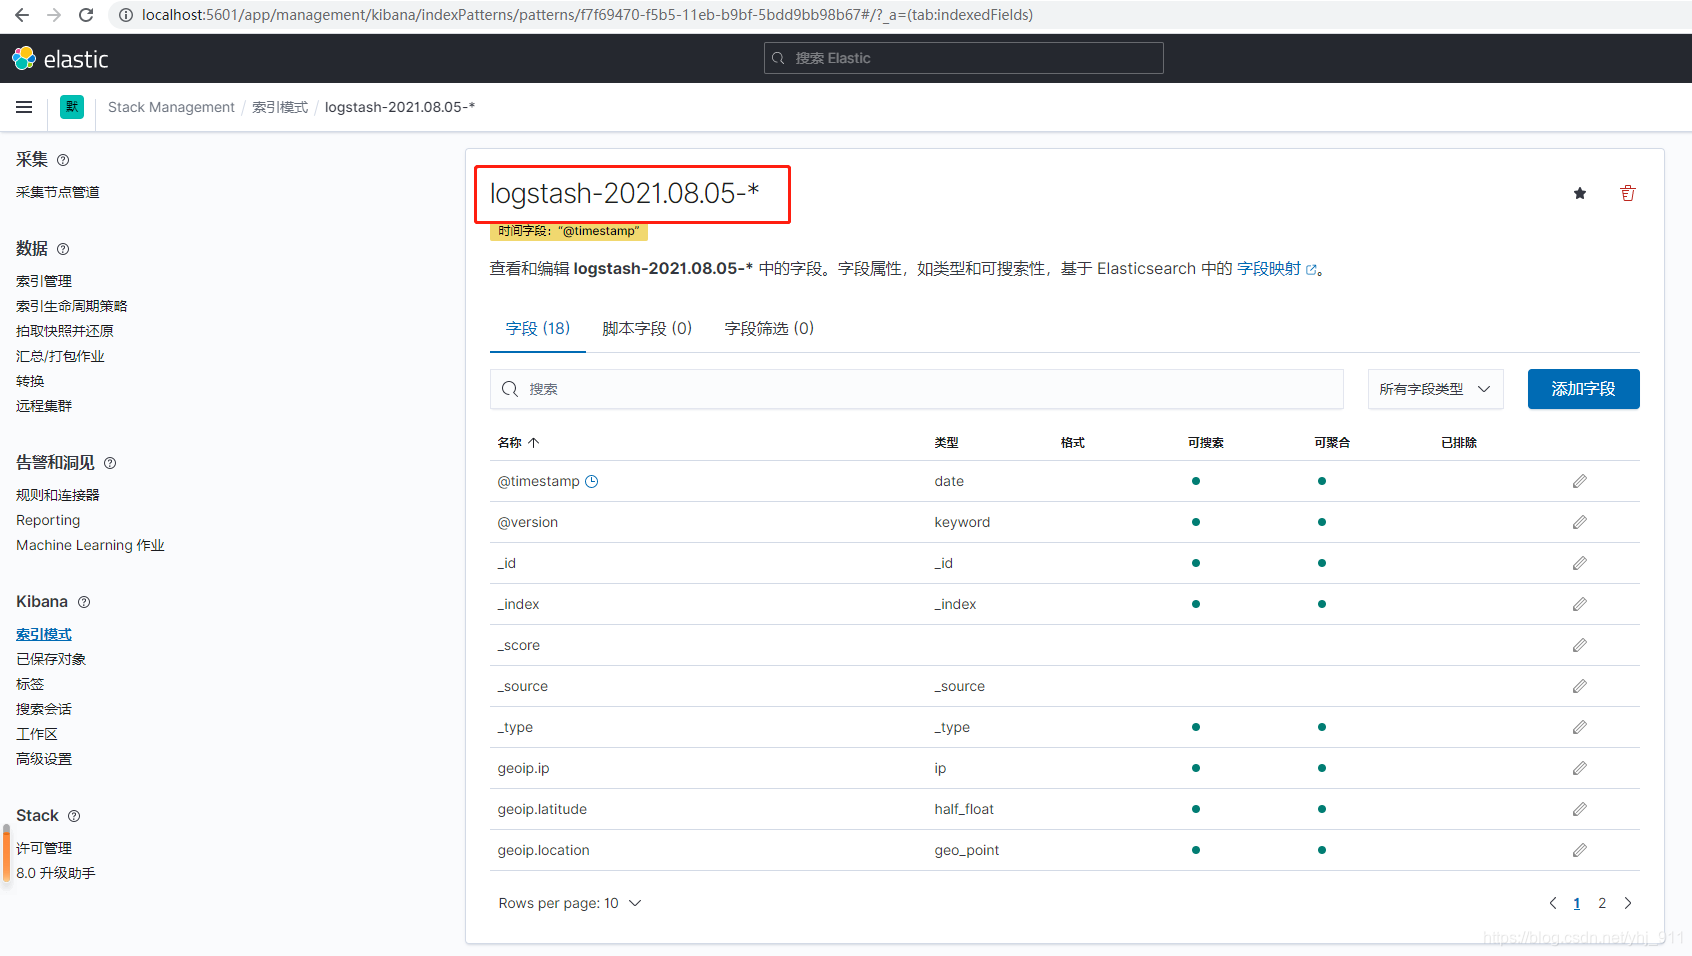This screenshot has width=1692, height=956.
Task: Click the 搜索 Elastic global search box
Action: tap(964, 58)
